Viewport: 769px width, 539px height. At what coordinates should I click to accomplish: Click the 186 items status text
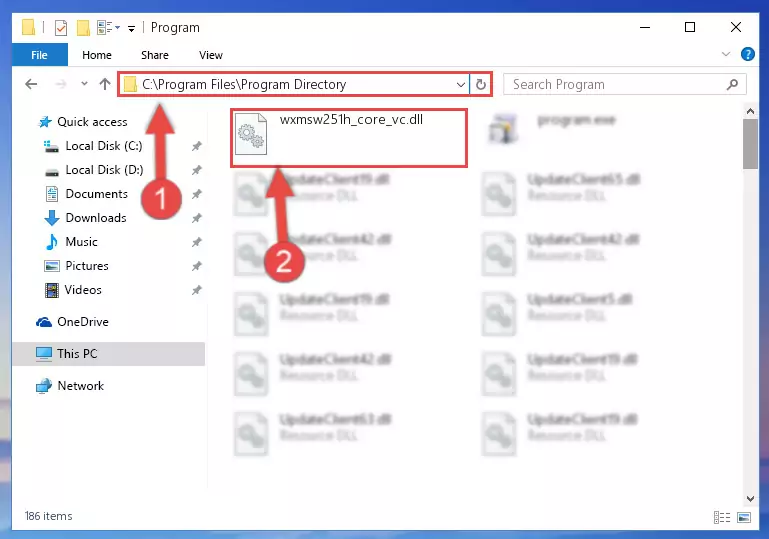(49, 516)
